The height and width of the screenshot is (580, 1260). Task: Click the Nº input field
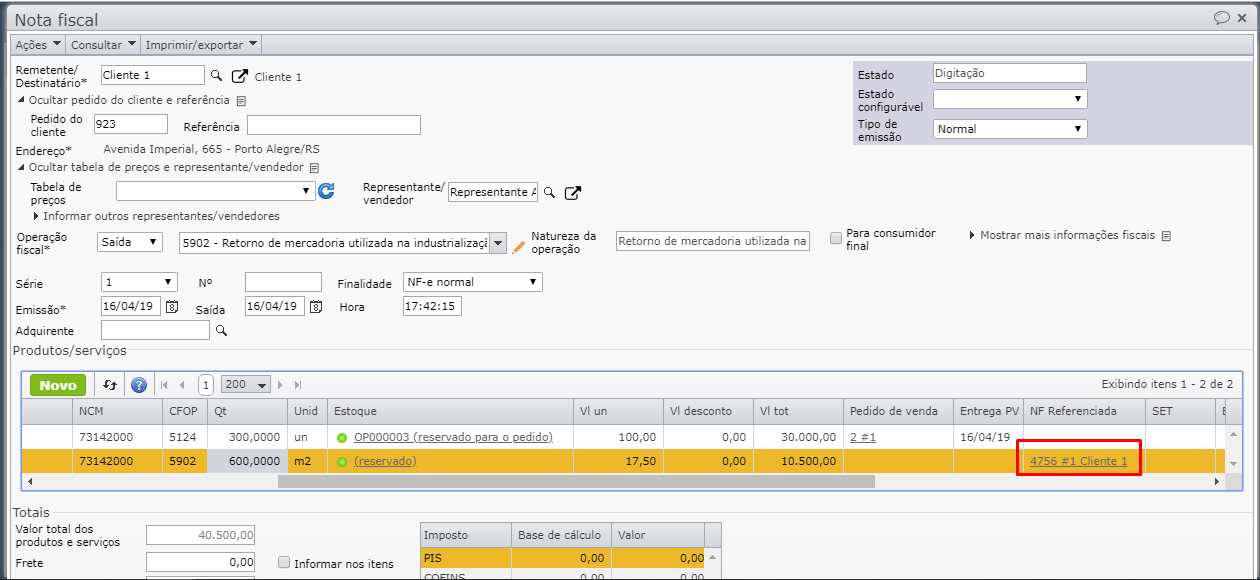[284, 282]
